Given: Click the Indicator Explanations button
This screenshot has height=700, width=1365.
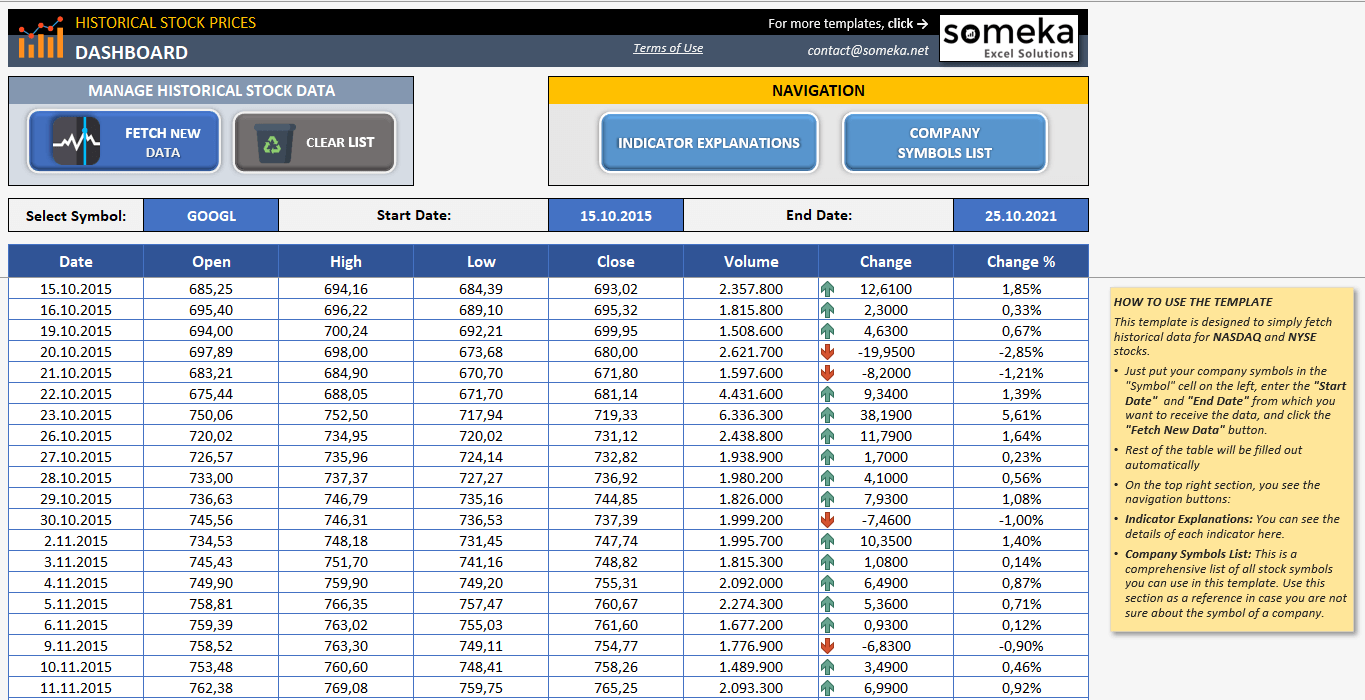Looking at the screenshot, I should [x=708, y=143].
